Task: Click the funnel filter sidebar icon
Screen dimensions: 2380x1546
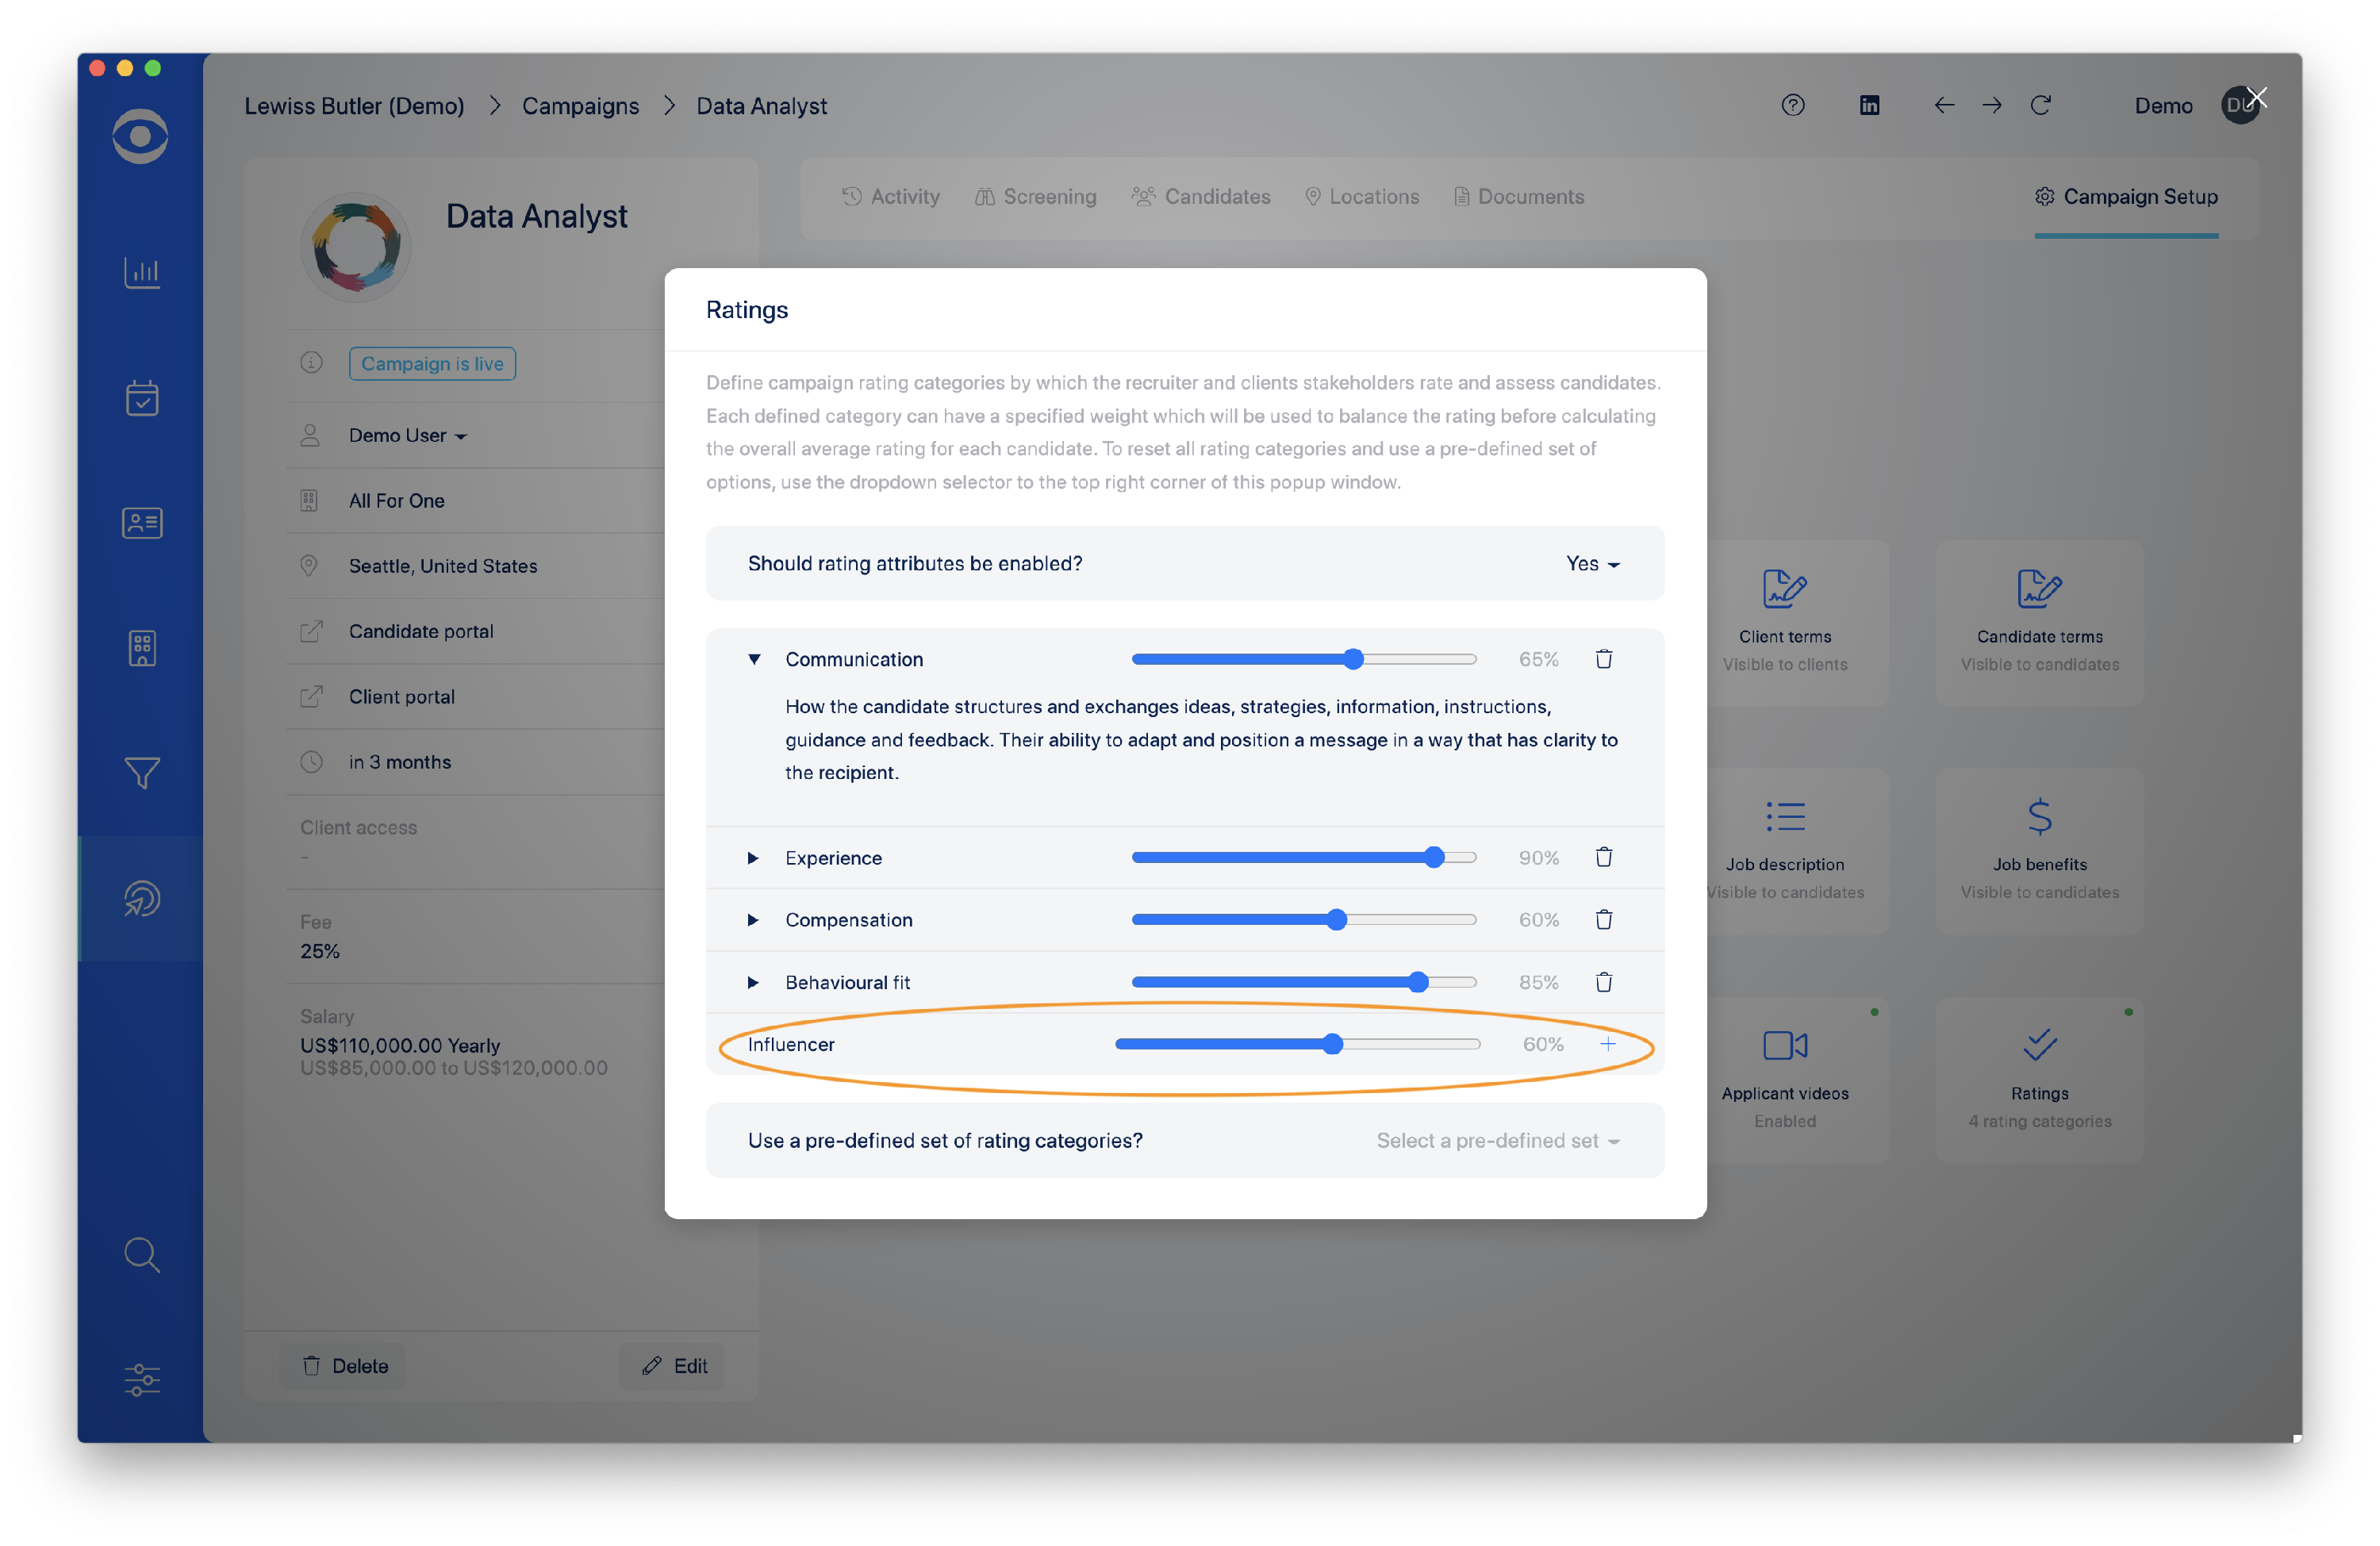Action: [142, 772]
